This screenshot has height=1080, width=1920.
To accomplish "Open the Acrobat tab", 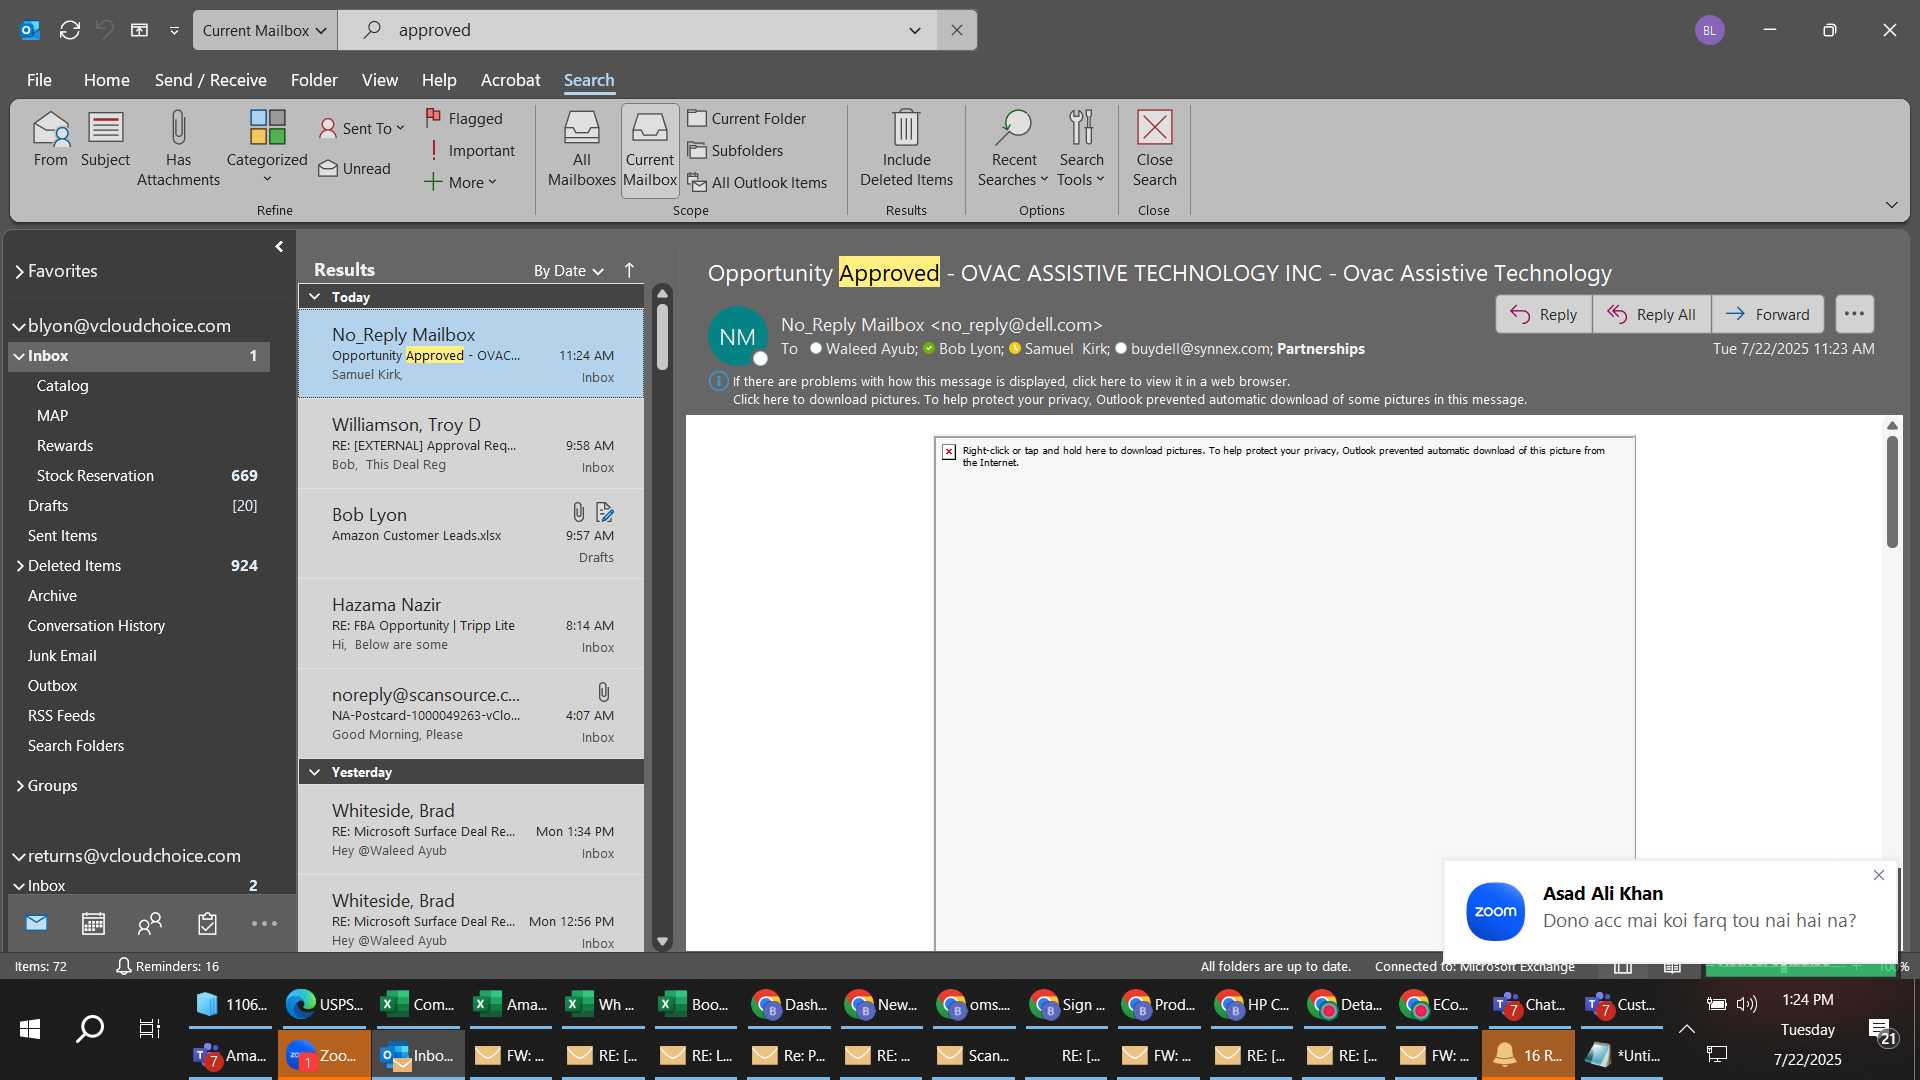I will point(510,80).
